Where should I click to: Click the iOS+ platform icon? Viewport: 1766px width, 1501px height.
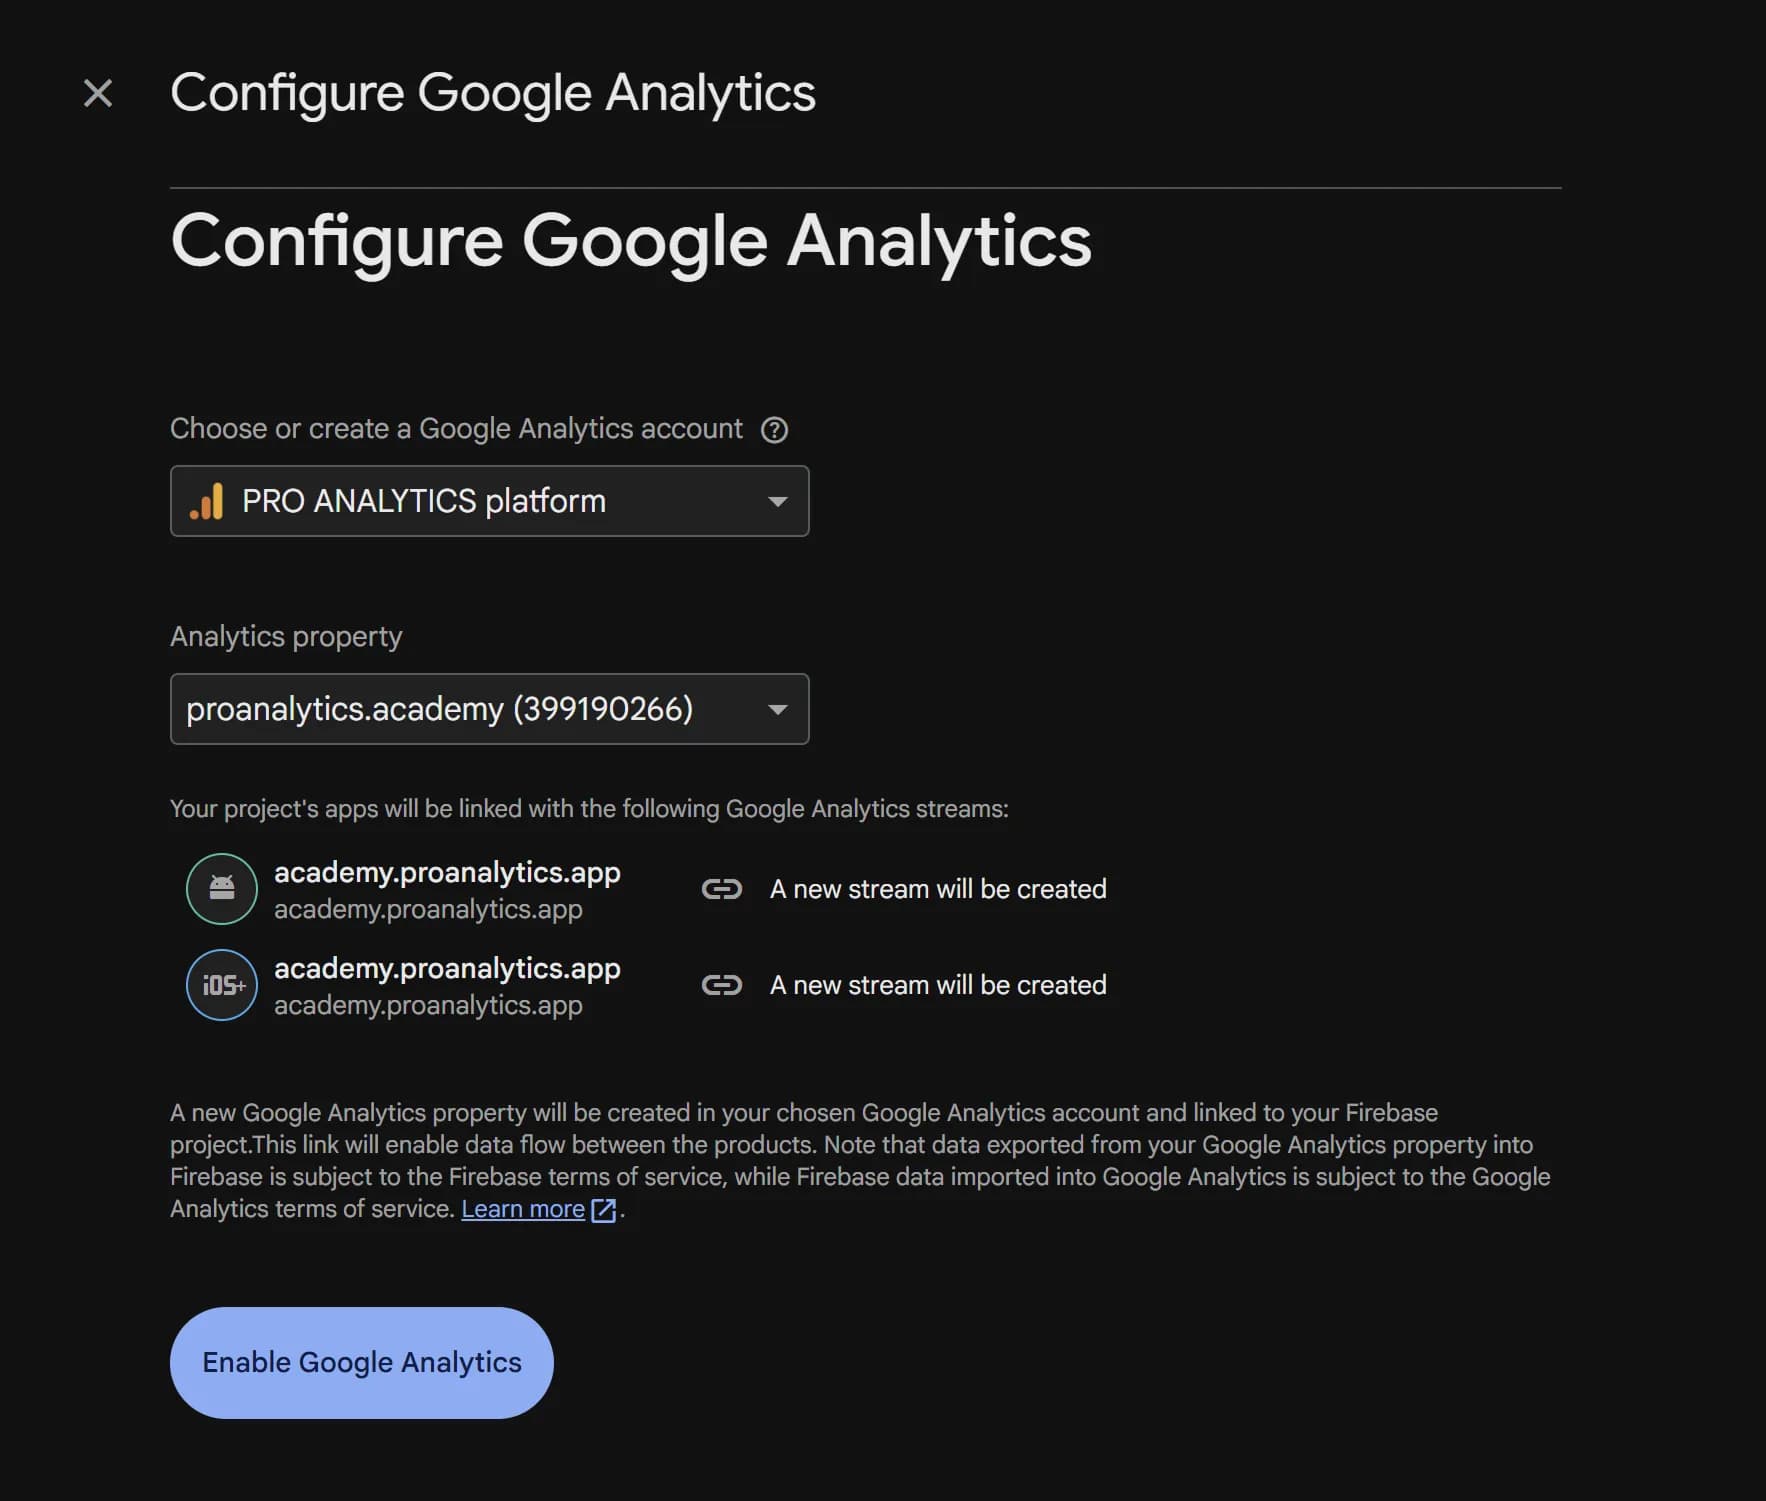coord(221,984)
